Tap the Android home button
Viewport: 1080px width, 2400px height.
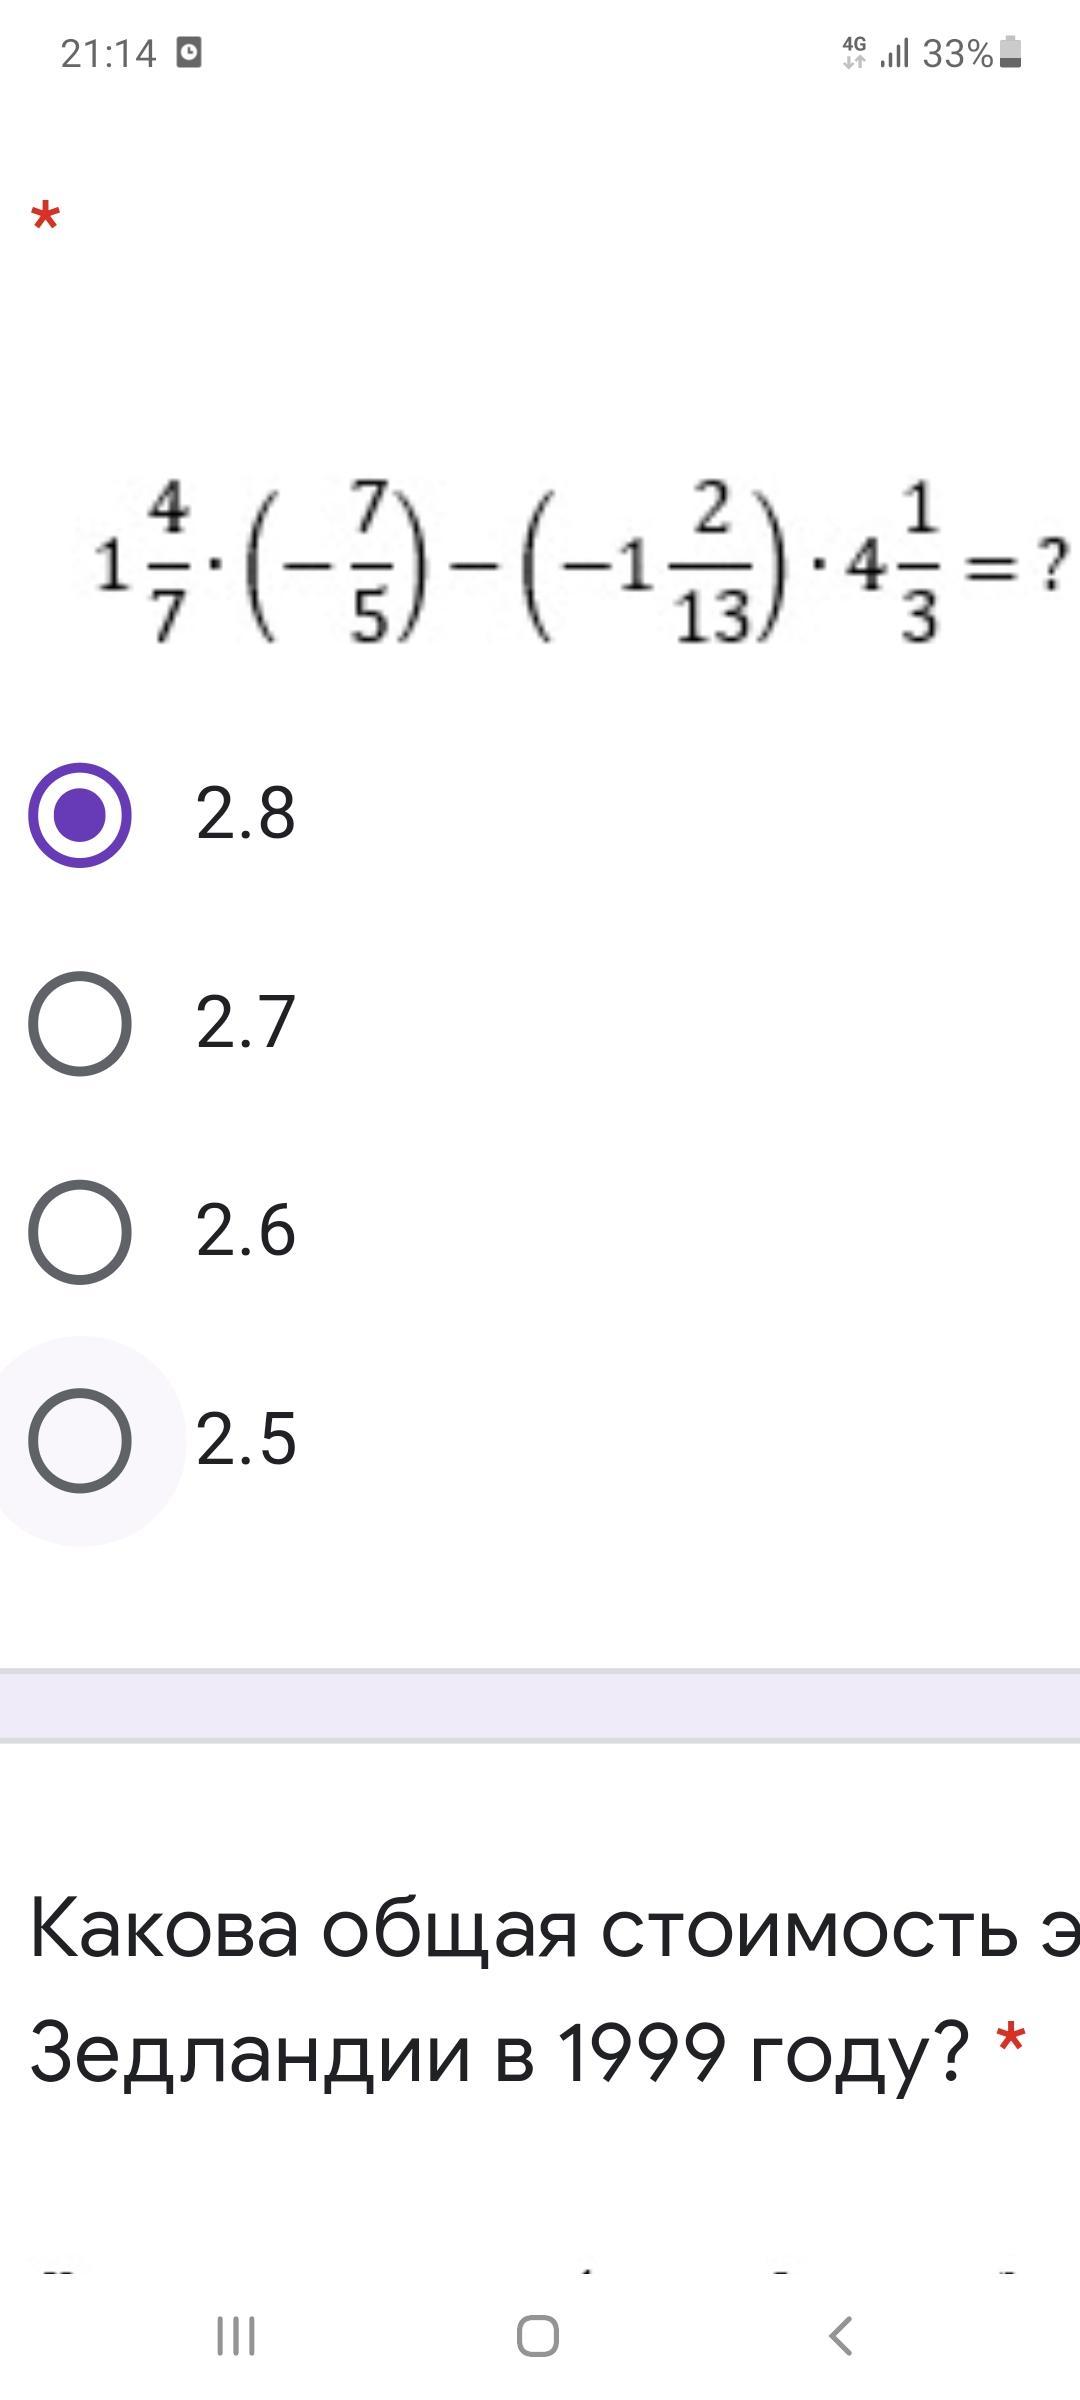(538, 2336)
